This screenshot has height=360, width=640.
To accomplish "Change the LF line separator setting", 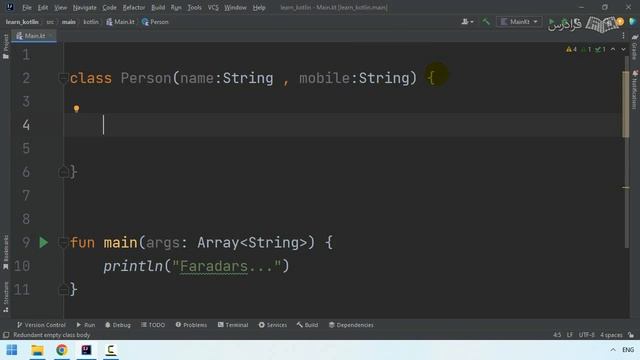I will point(570,335).
